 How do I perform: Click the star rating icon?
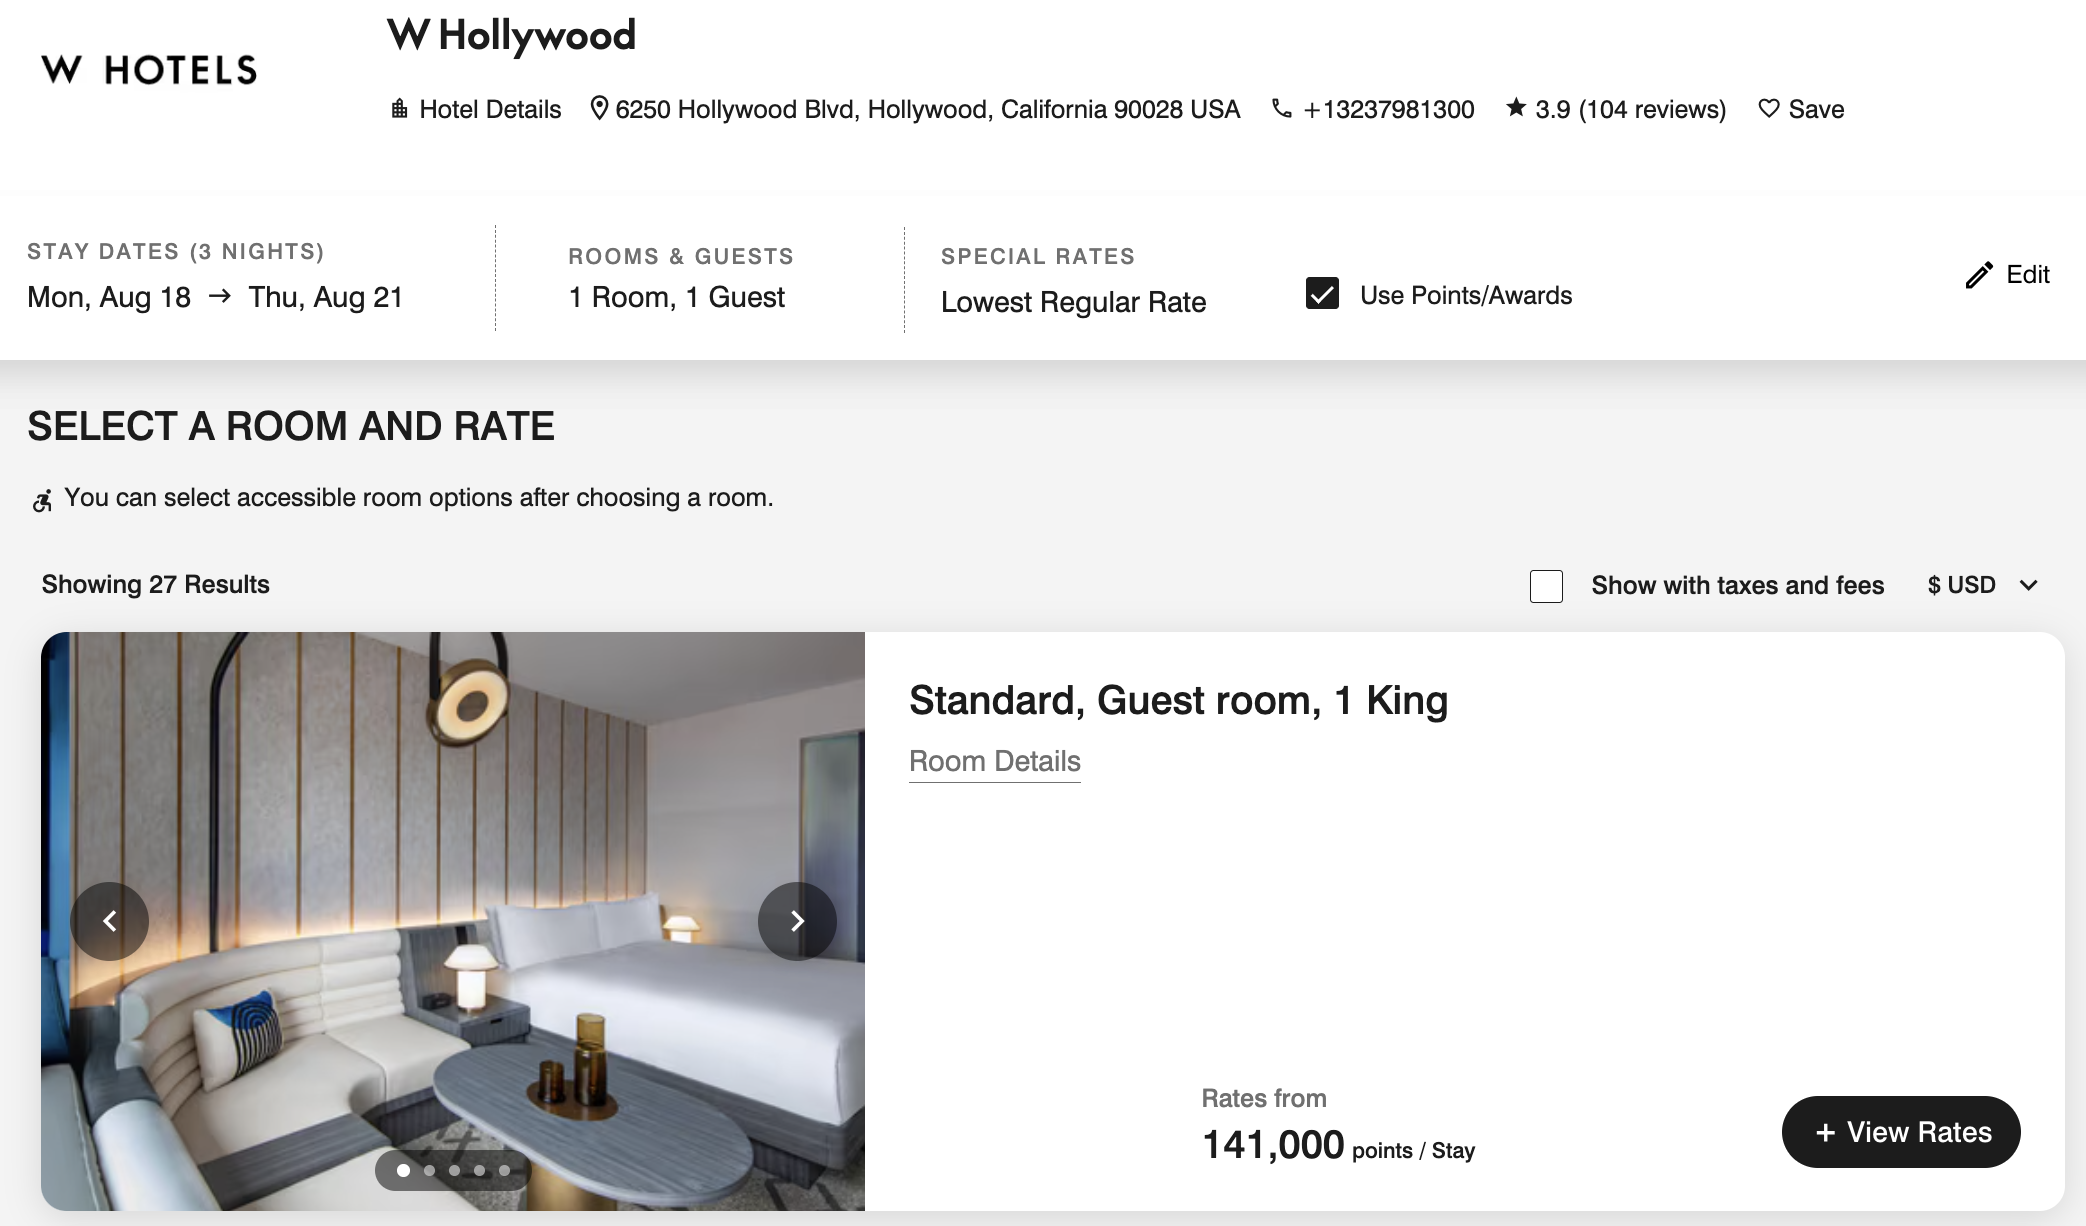pyautogui.click(x=1516, y=107)
